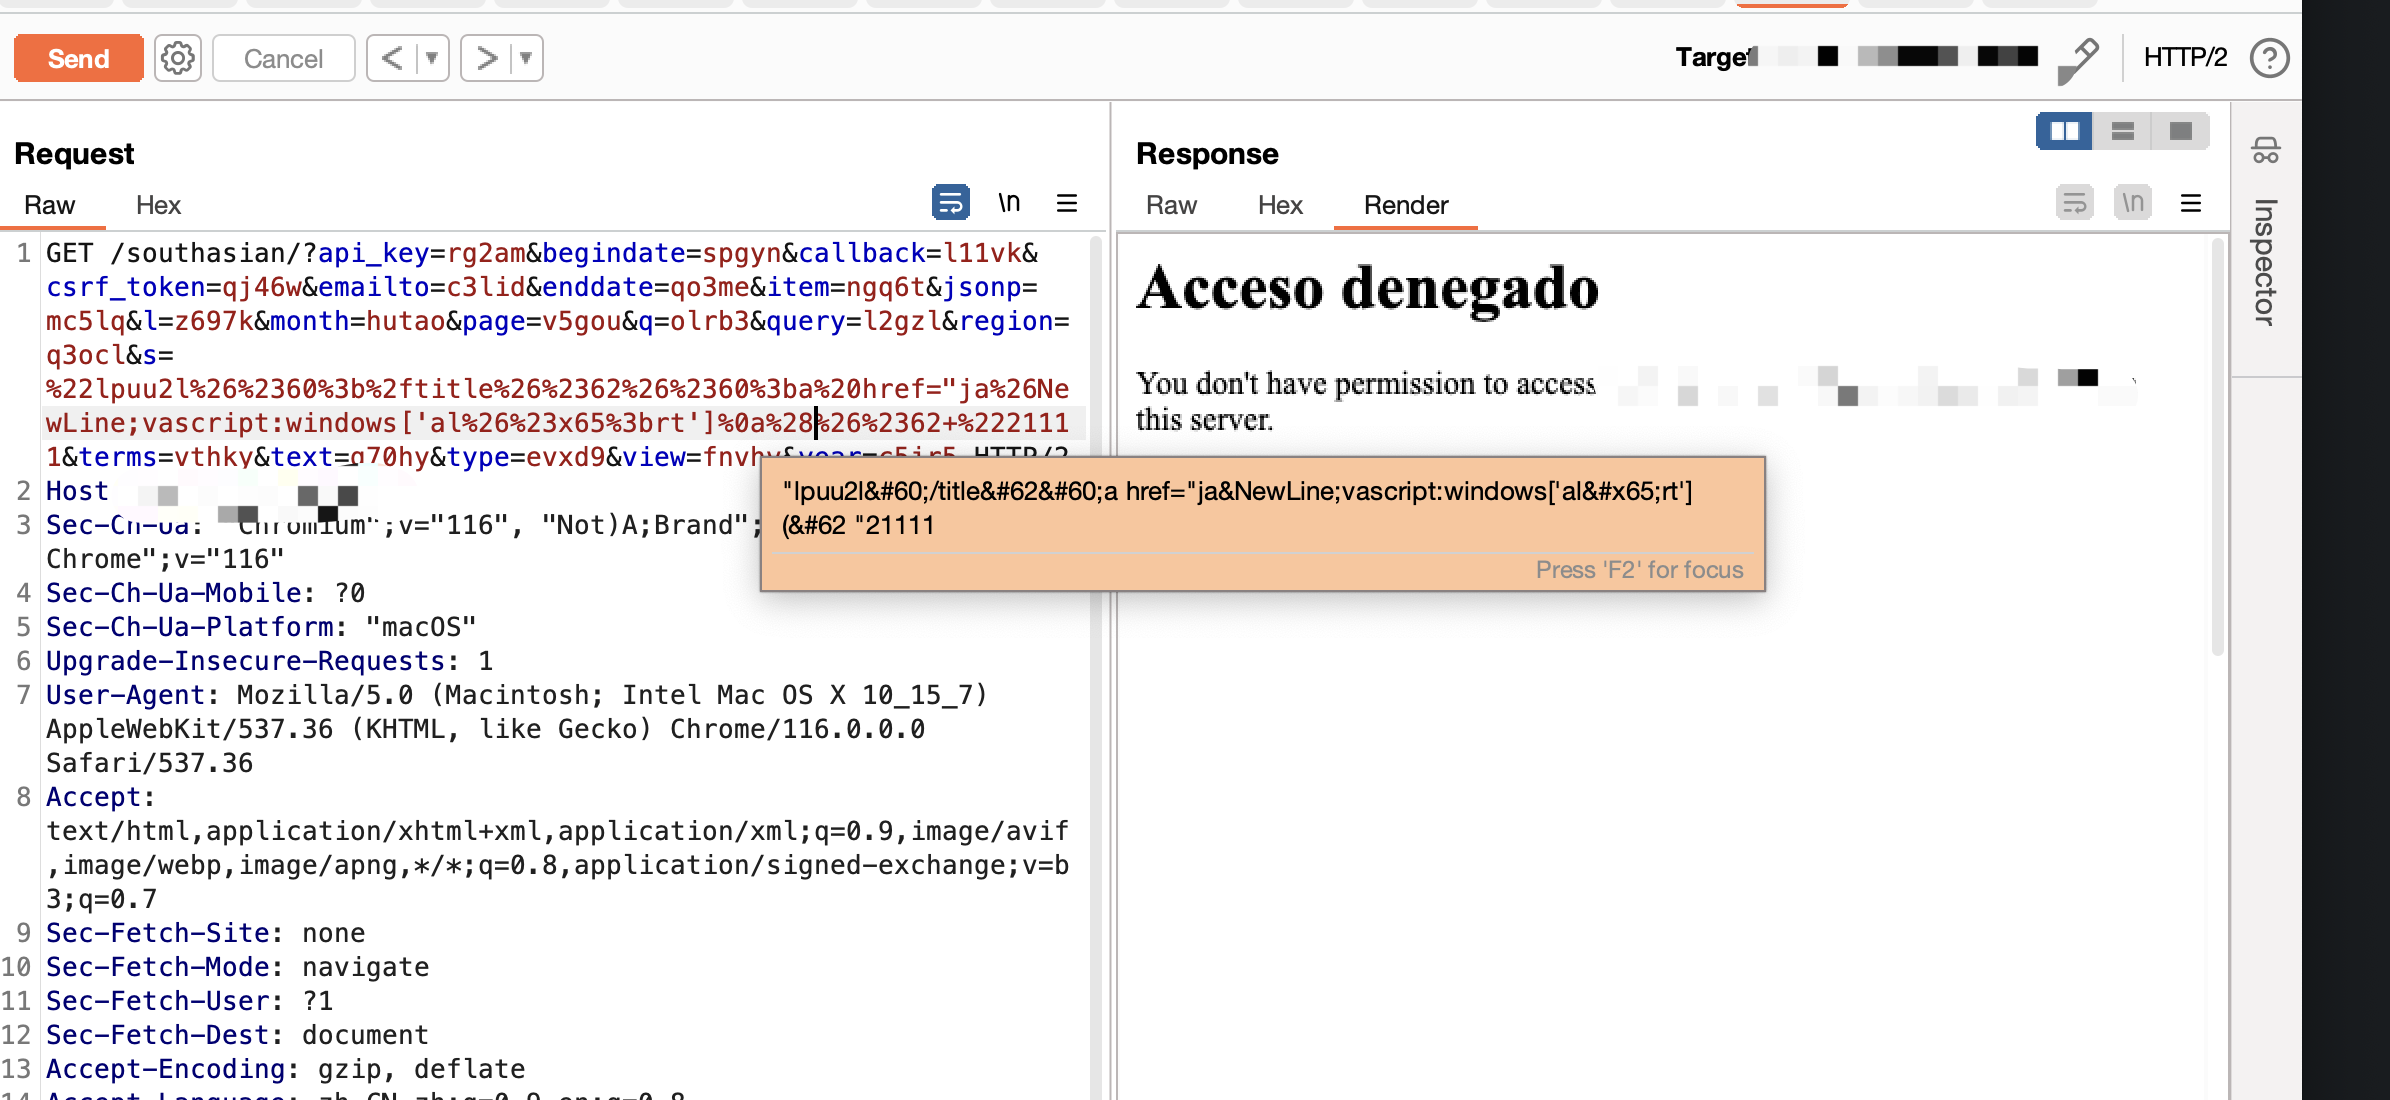Open the request settings gear icon
The width and height of the screenshot is (2390, 1100).
[178, 58]
